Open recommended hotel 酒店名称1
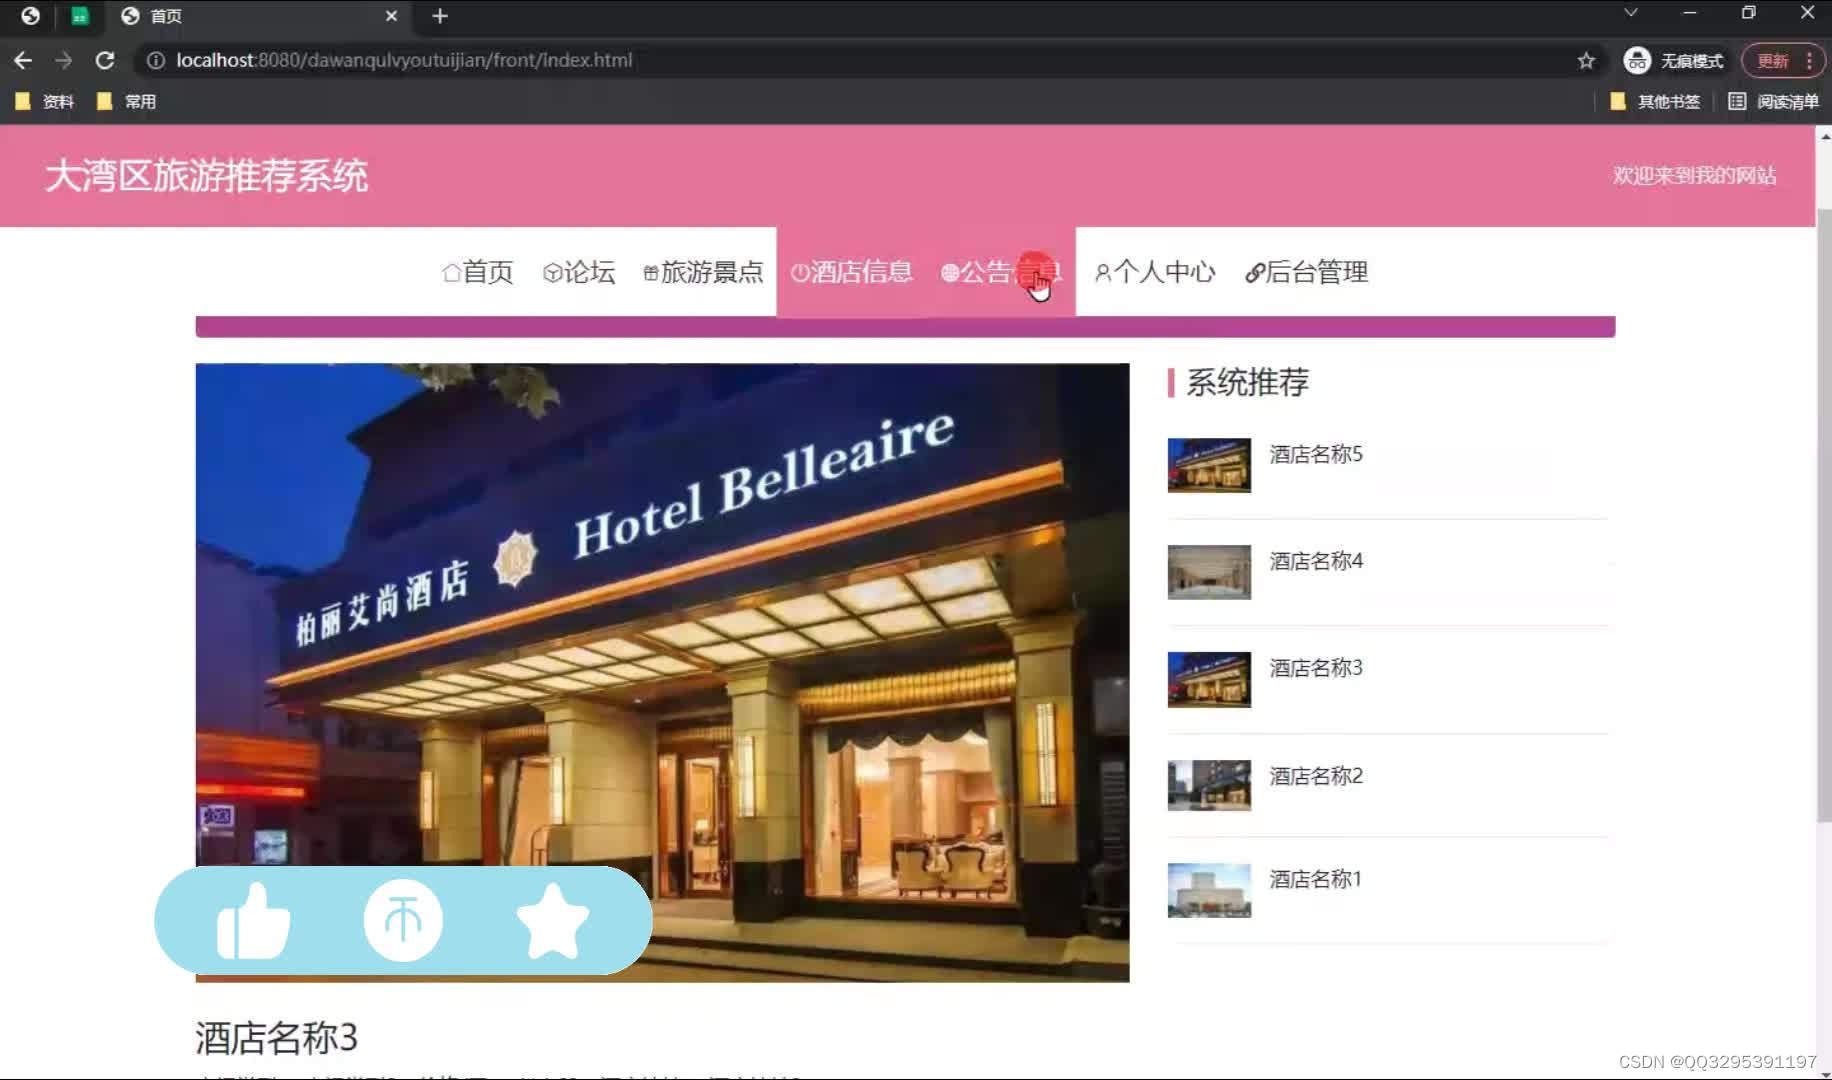Viewport: 1832px width, 1080px height. tap(1316, 879)
